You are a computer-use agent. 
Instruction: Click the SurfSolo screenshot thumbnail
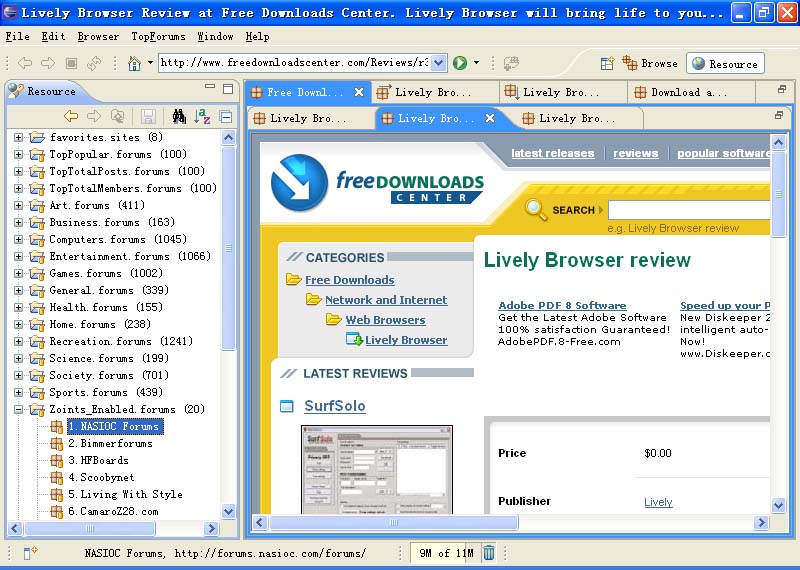(x=377, y=469)
